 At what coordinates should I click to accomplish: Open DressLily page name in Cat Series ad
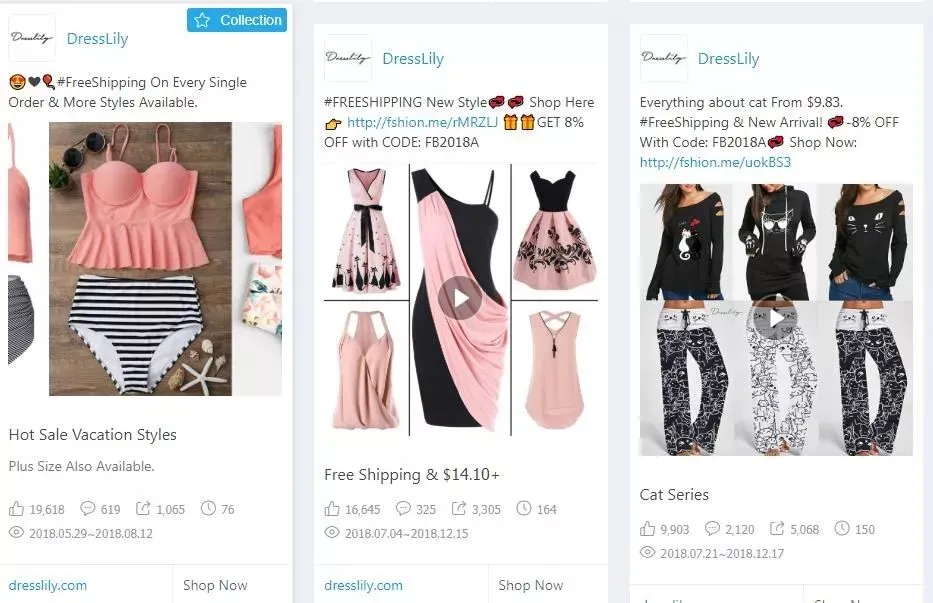click(x=728, y=58)
